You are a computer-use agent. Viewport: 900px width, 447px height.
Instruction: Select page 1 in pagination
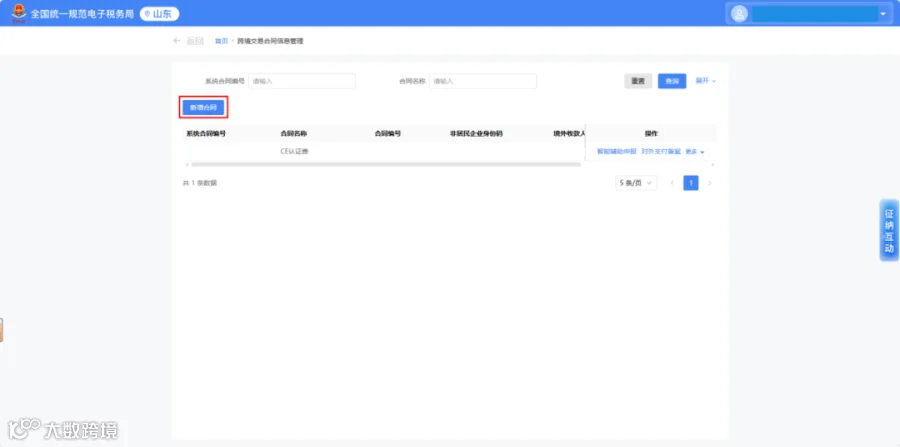pyautogui.click(x=691, y=183)
